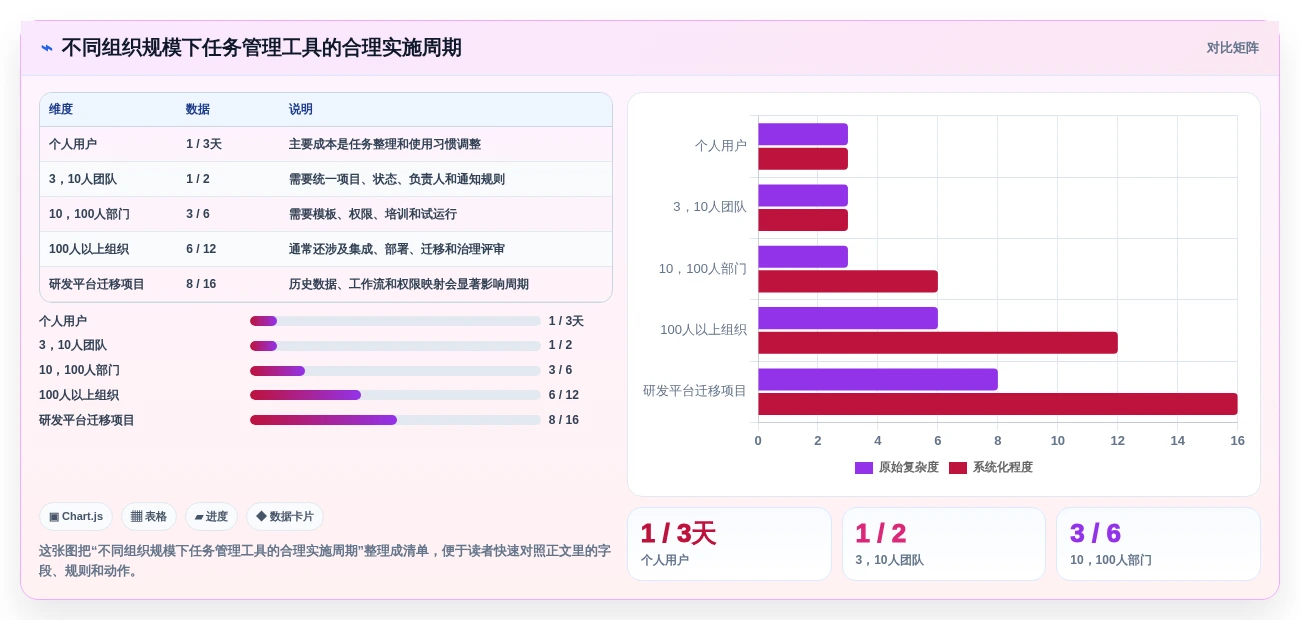The image size is (1300, 620).
Task: Click description 历史数据、工作流和权限映射会显著影响周期
Action: click(x=409, y=284)
